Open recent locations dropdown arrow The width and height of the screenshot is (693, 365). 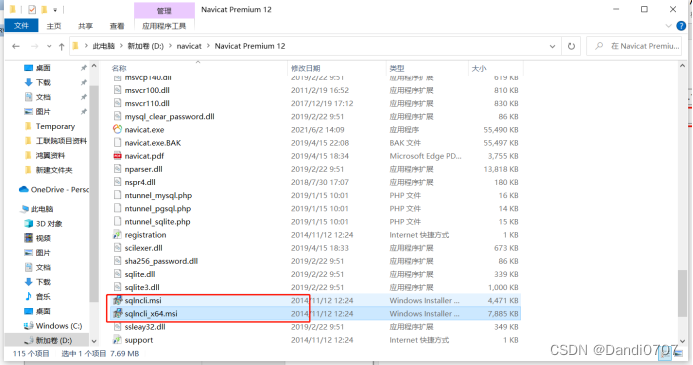[x=49, y=46]
